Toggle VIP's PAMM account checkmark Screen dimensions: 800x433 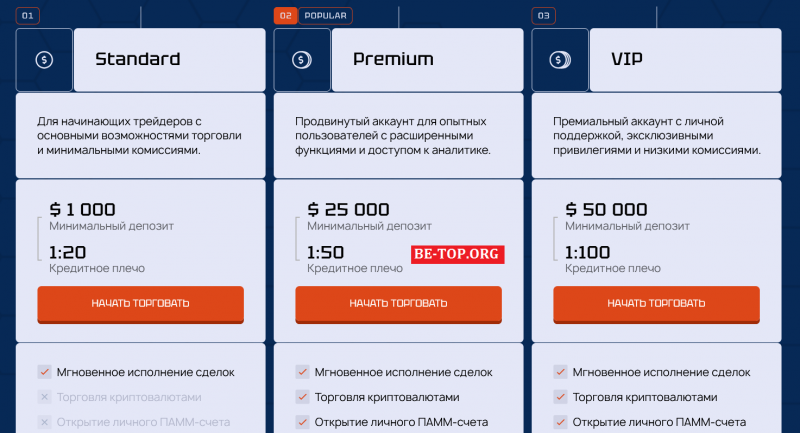point(560,422)
